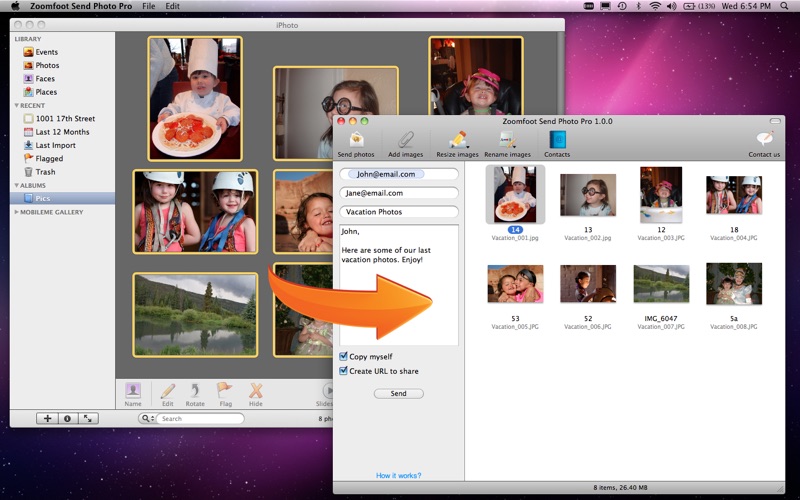Select Vacation_004.JPG thumbnail

734,195
